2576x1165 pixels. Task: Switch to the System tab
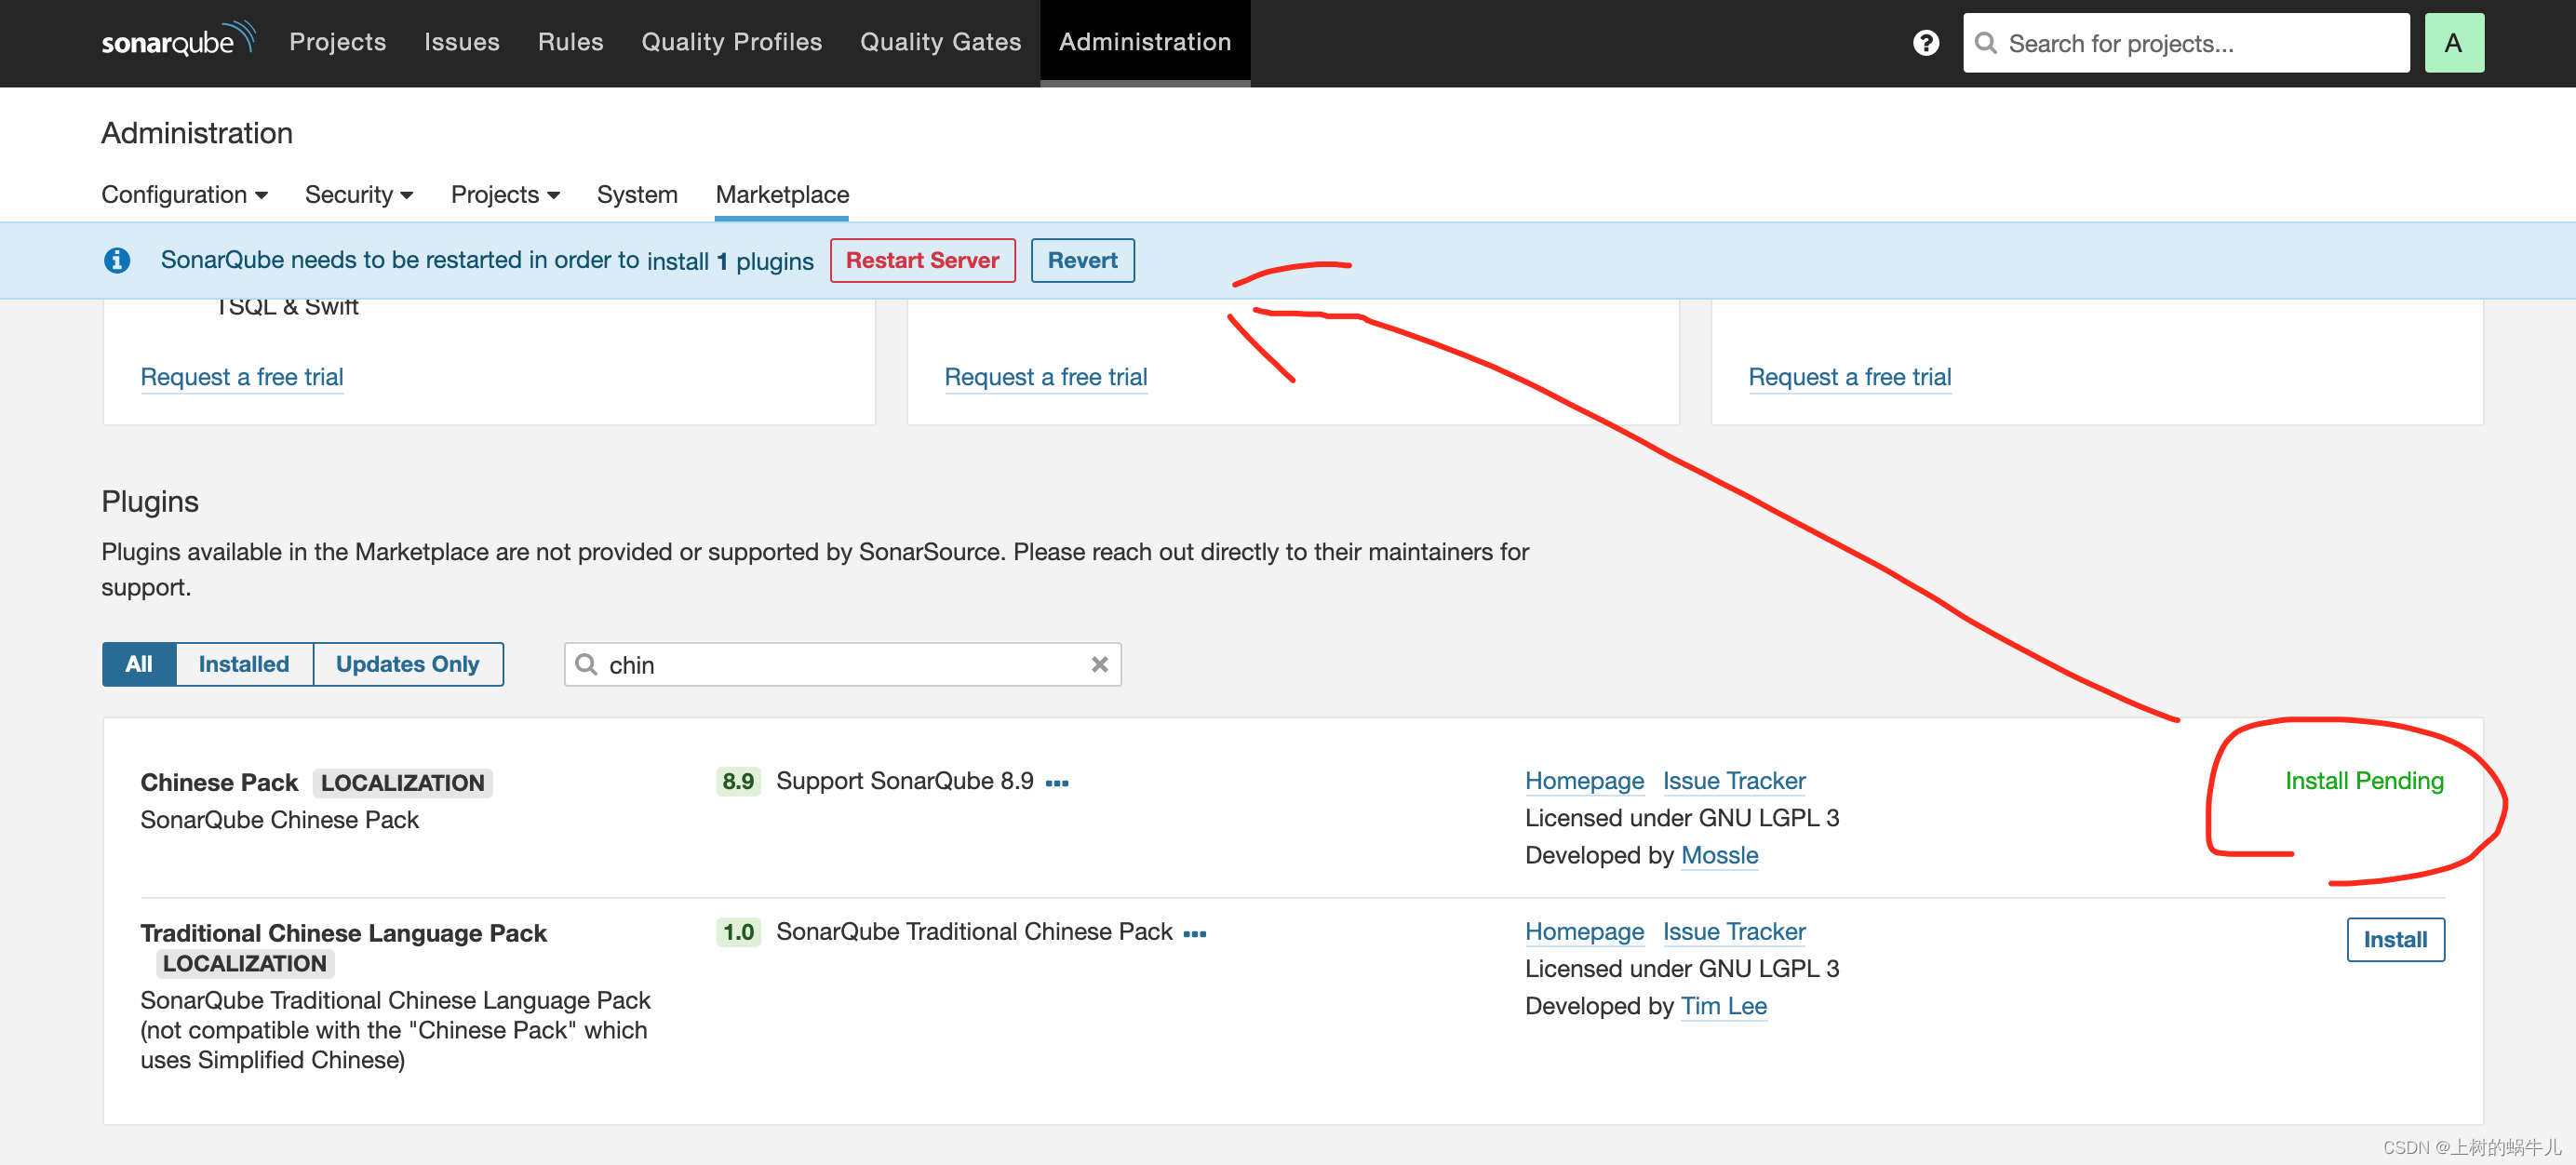[637, 193]
